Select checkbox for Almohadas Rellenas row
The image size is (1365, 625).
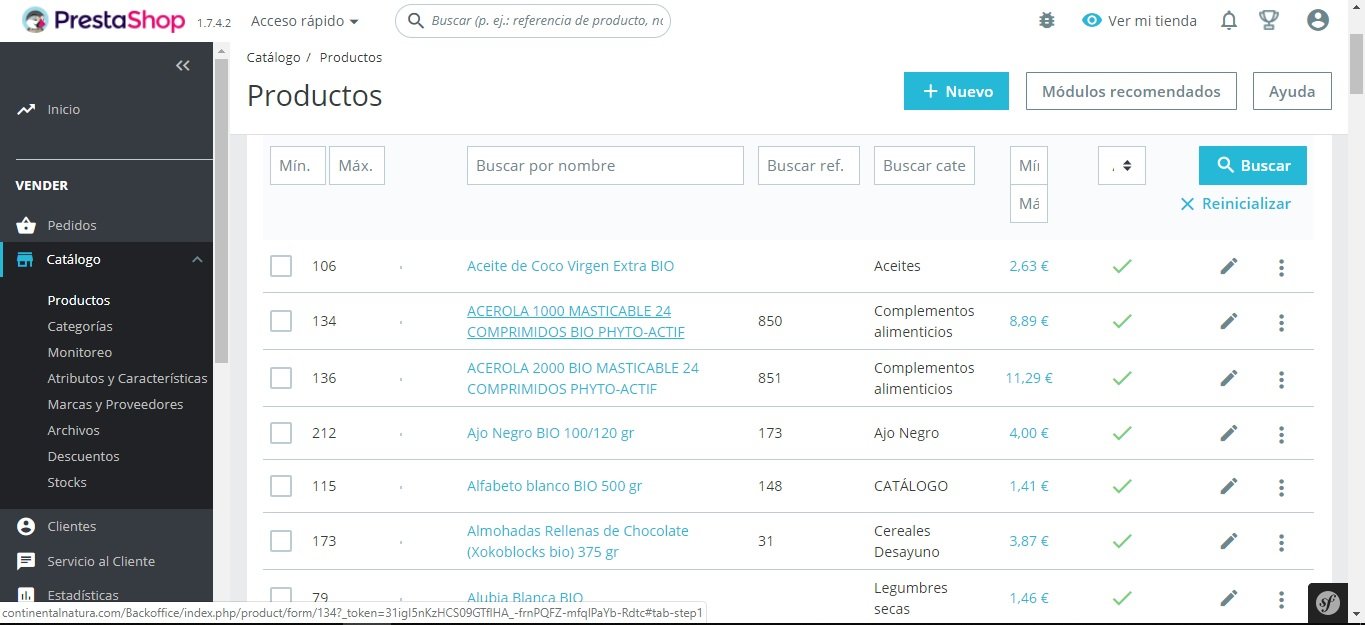tap(281, 541)
